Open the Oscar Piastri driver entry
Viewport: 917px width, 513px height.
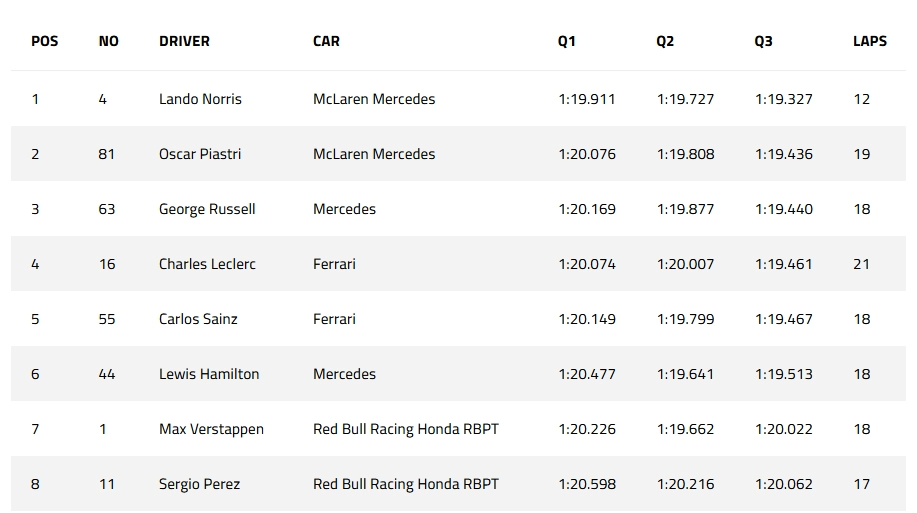click(x=200, y=154)
